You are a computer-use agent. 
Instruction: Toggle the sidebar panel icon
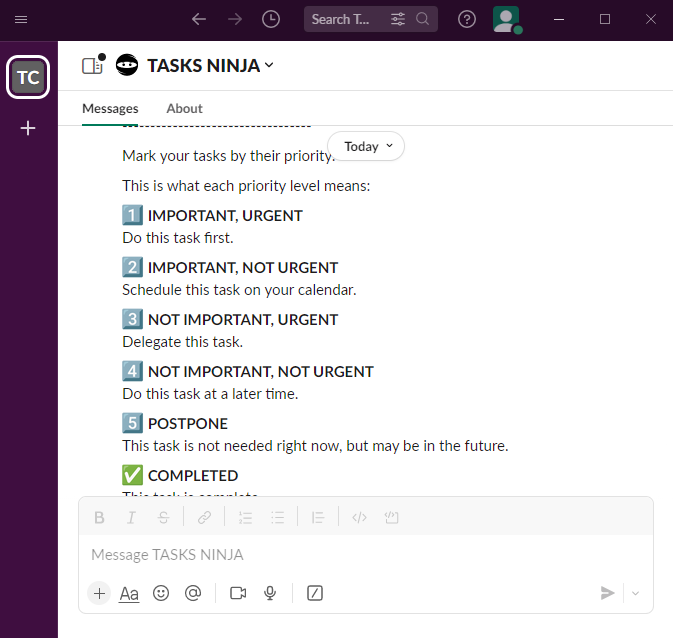tap(92, 66)
